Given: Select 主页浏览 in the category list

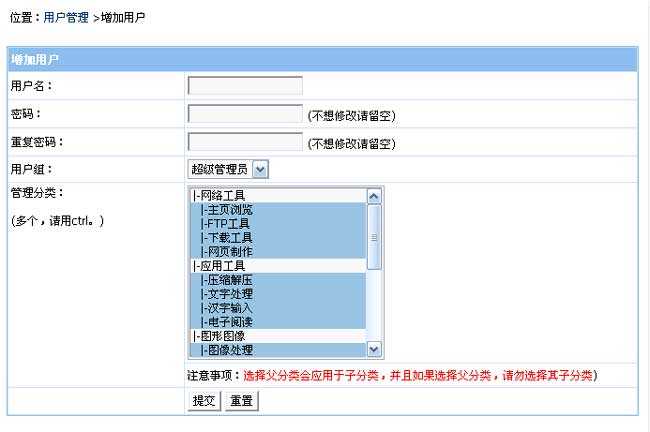Looking at the screenshot, I should pyautogui.click(x=226, y=210).
